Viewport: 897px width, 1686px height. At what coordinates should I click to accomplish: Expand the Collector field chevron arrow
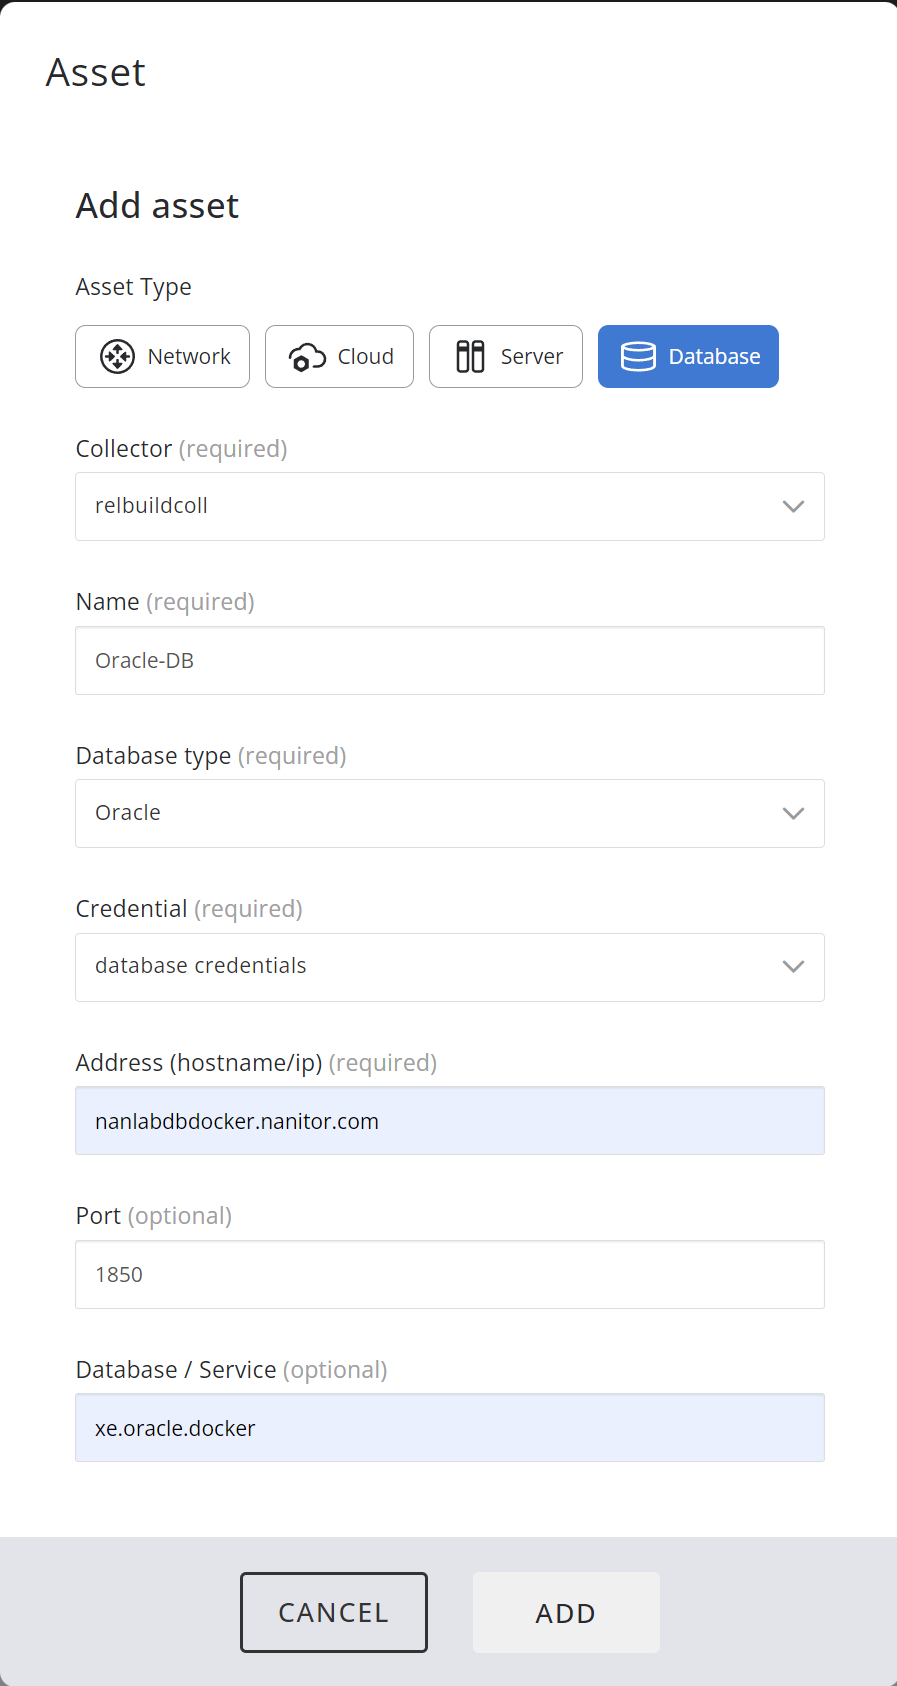793,506
